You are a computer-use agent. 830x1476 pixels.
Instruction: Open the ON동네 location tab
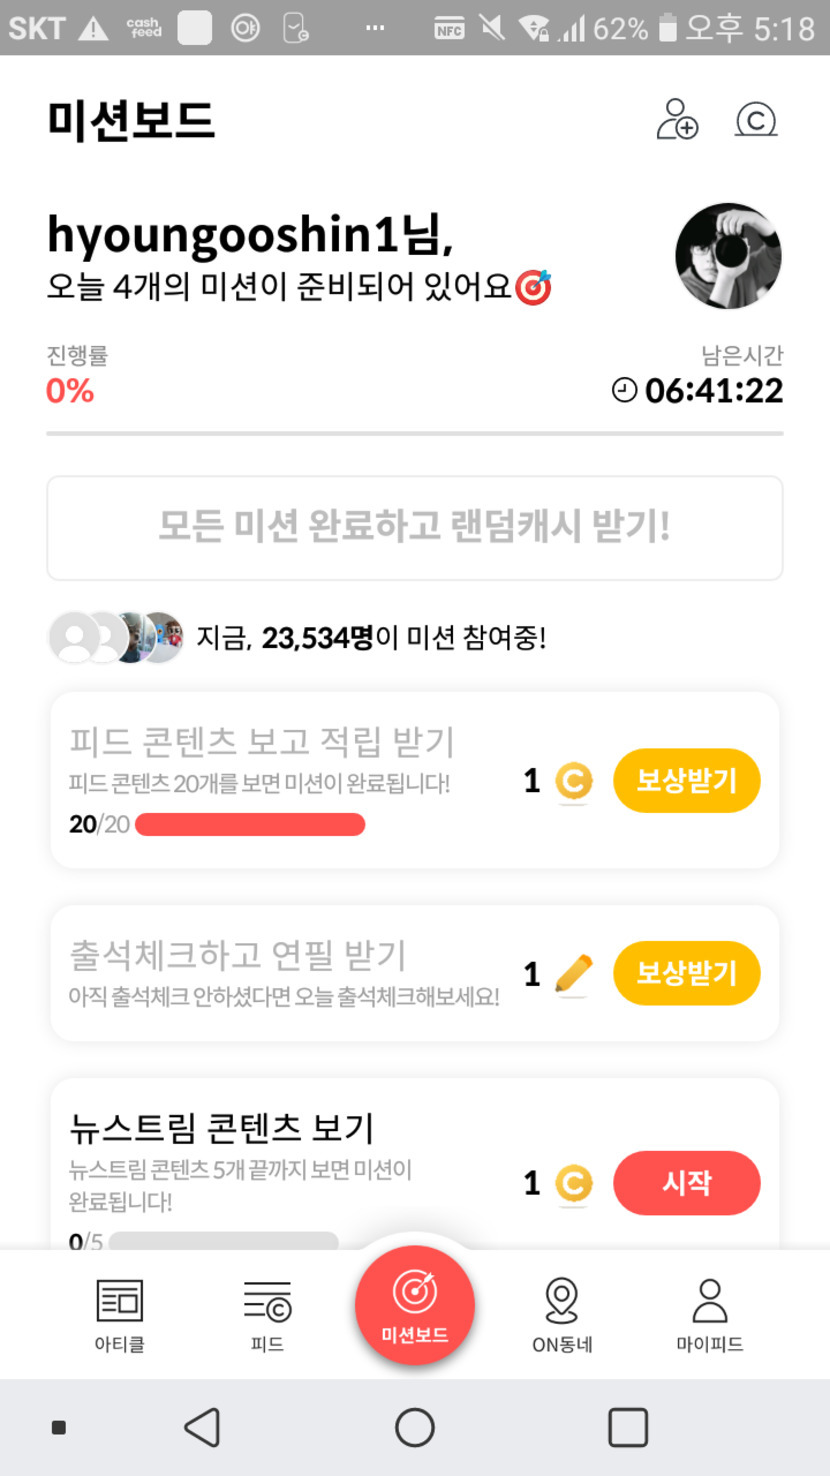click(562, 1315)
